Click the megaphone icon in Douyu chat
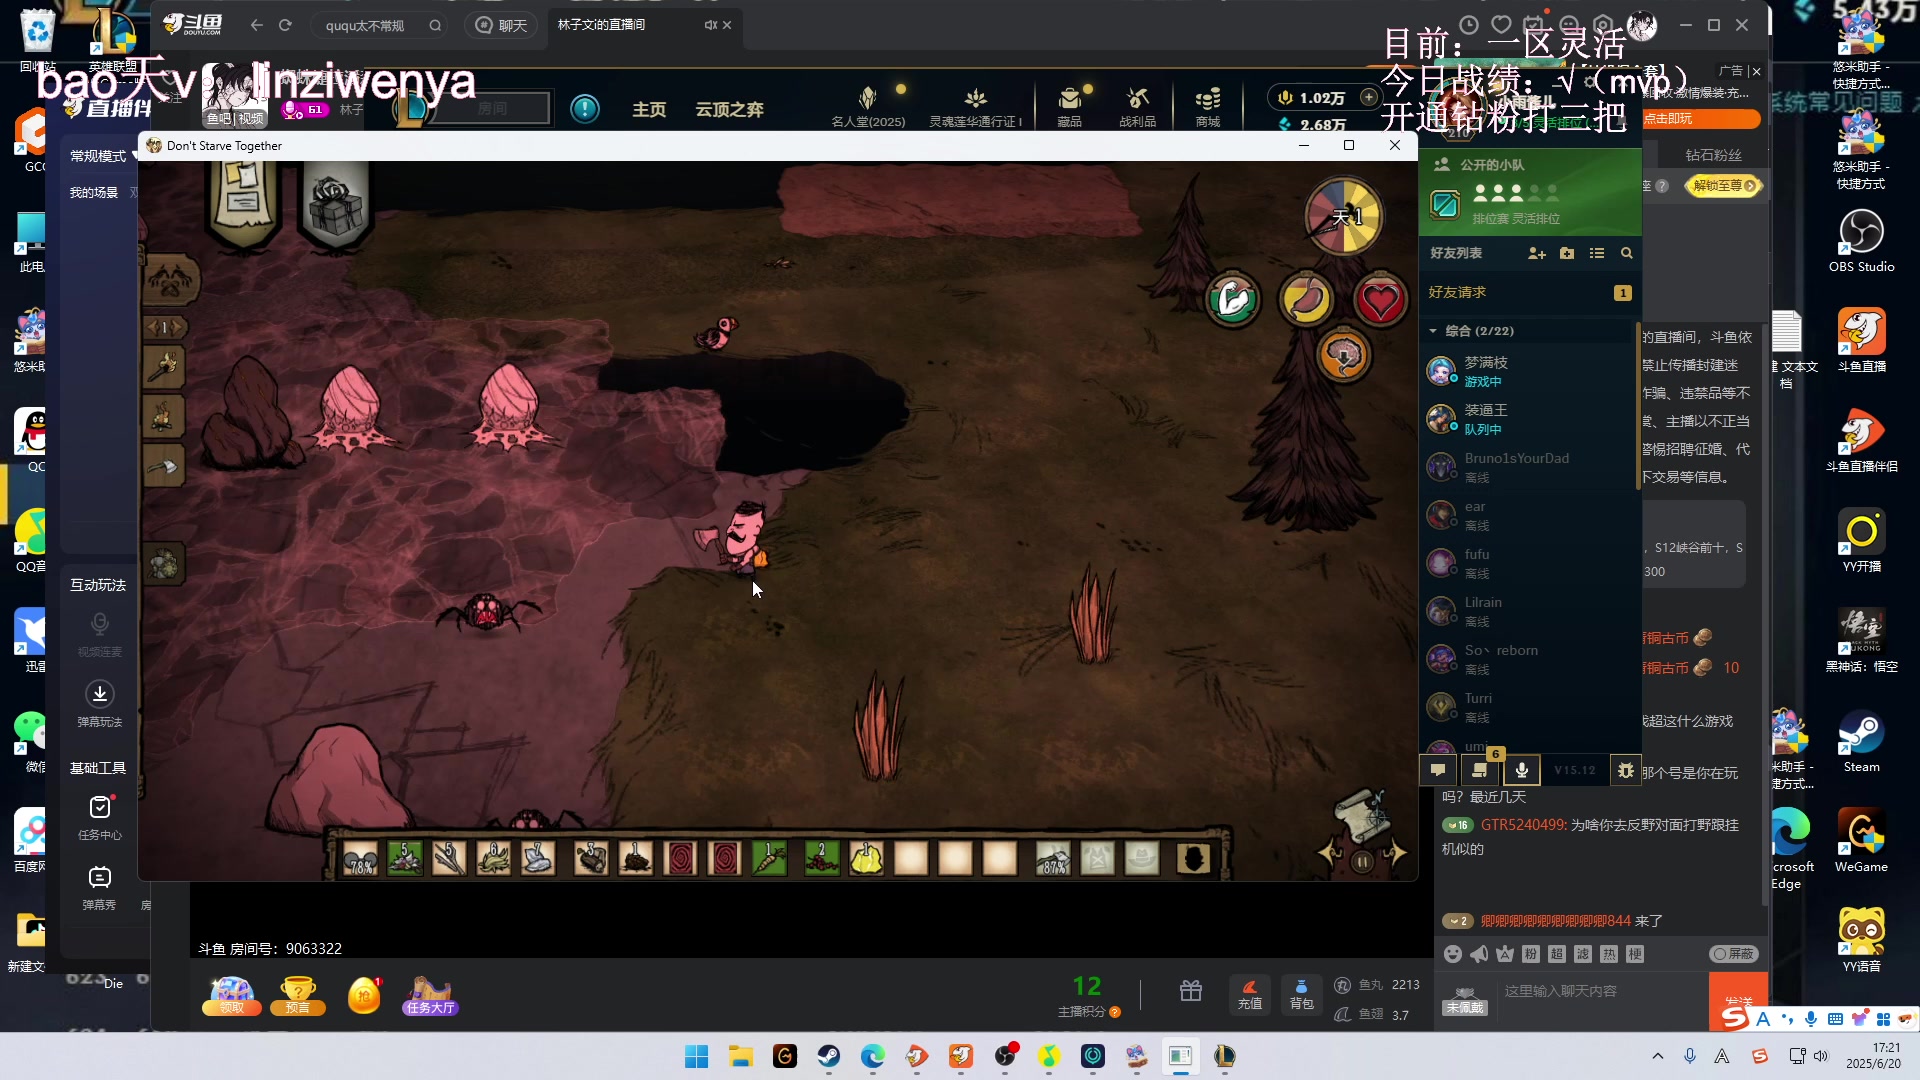This screenshot has height=1080, width=1920. pos(1479,954)
